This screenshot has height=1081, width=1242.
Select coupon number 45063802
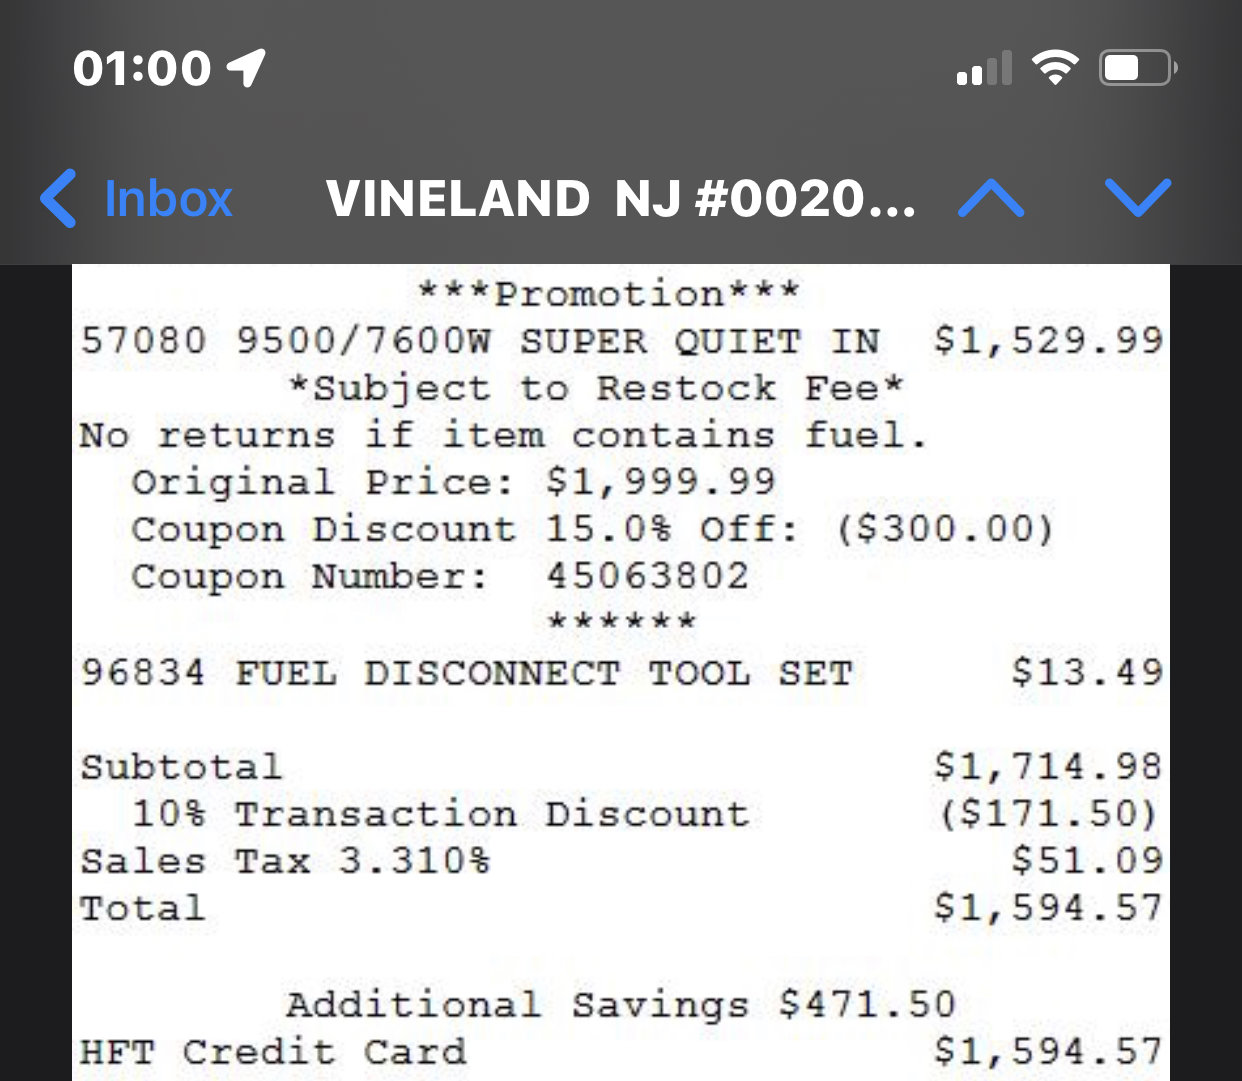click(x=647, y=576)
